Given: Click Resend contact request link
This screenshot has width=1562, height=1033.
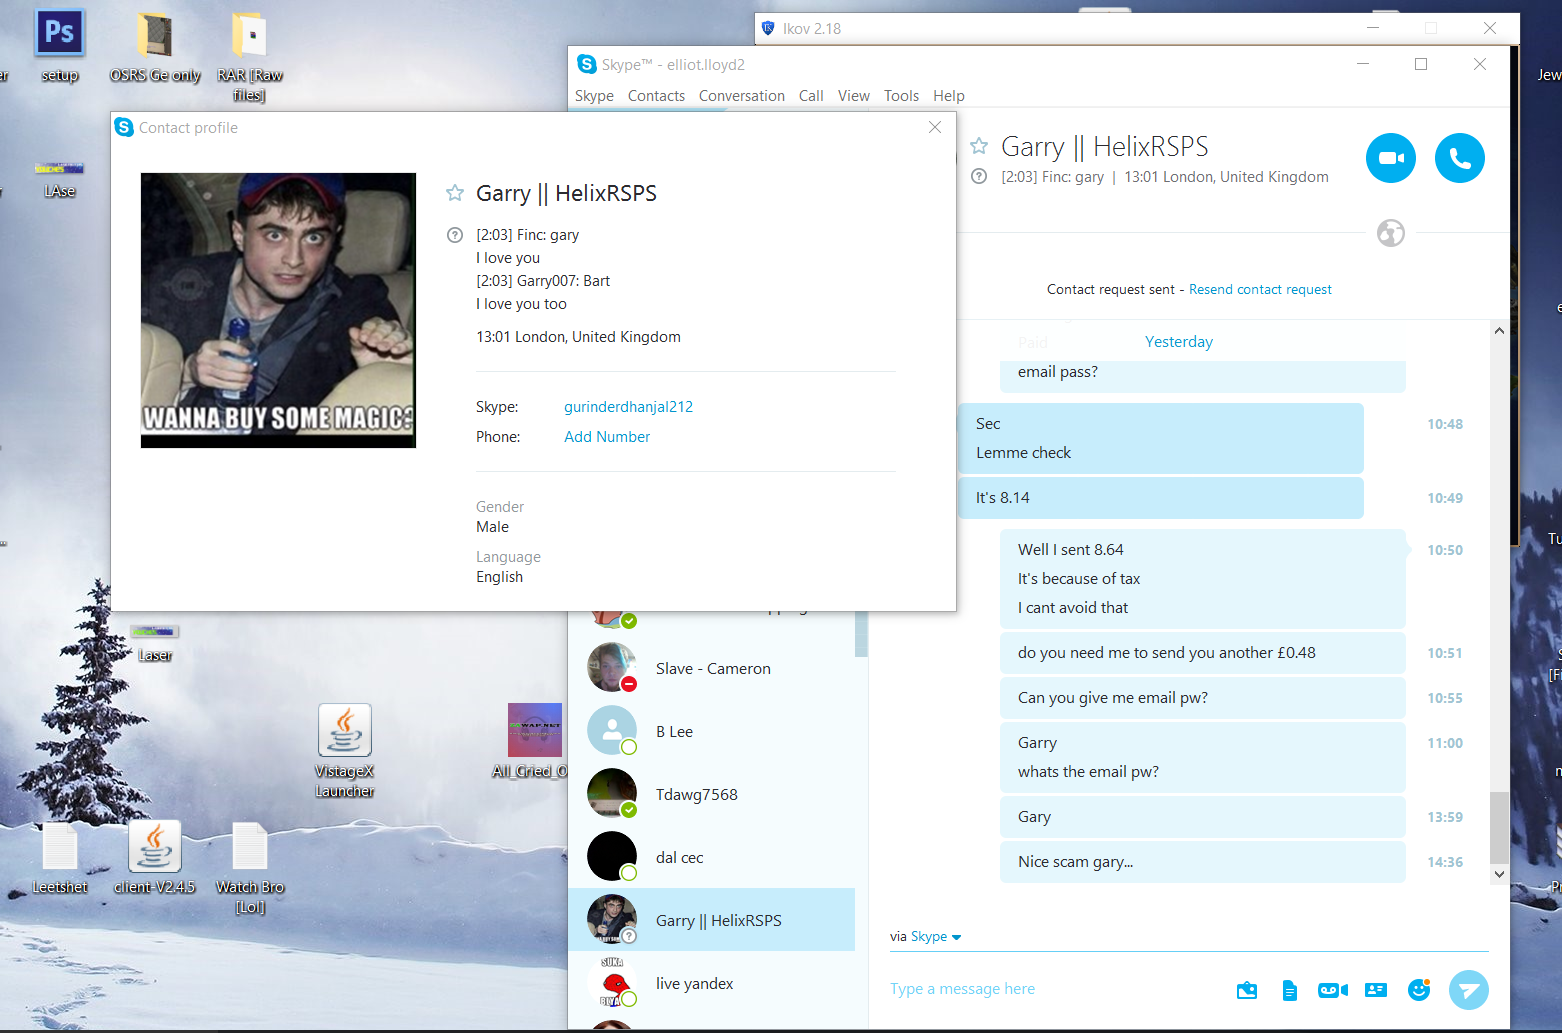Looking at the screenshot, I should pyautogui.click(x=1260, y=289).
